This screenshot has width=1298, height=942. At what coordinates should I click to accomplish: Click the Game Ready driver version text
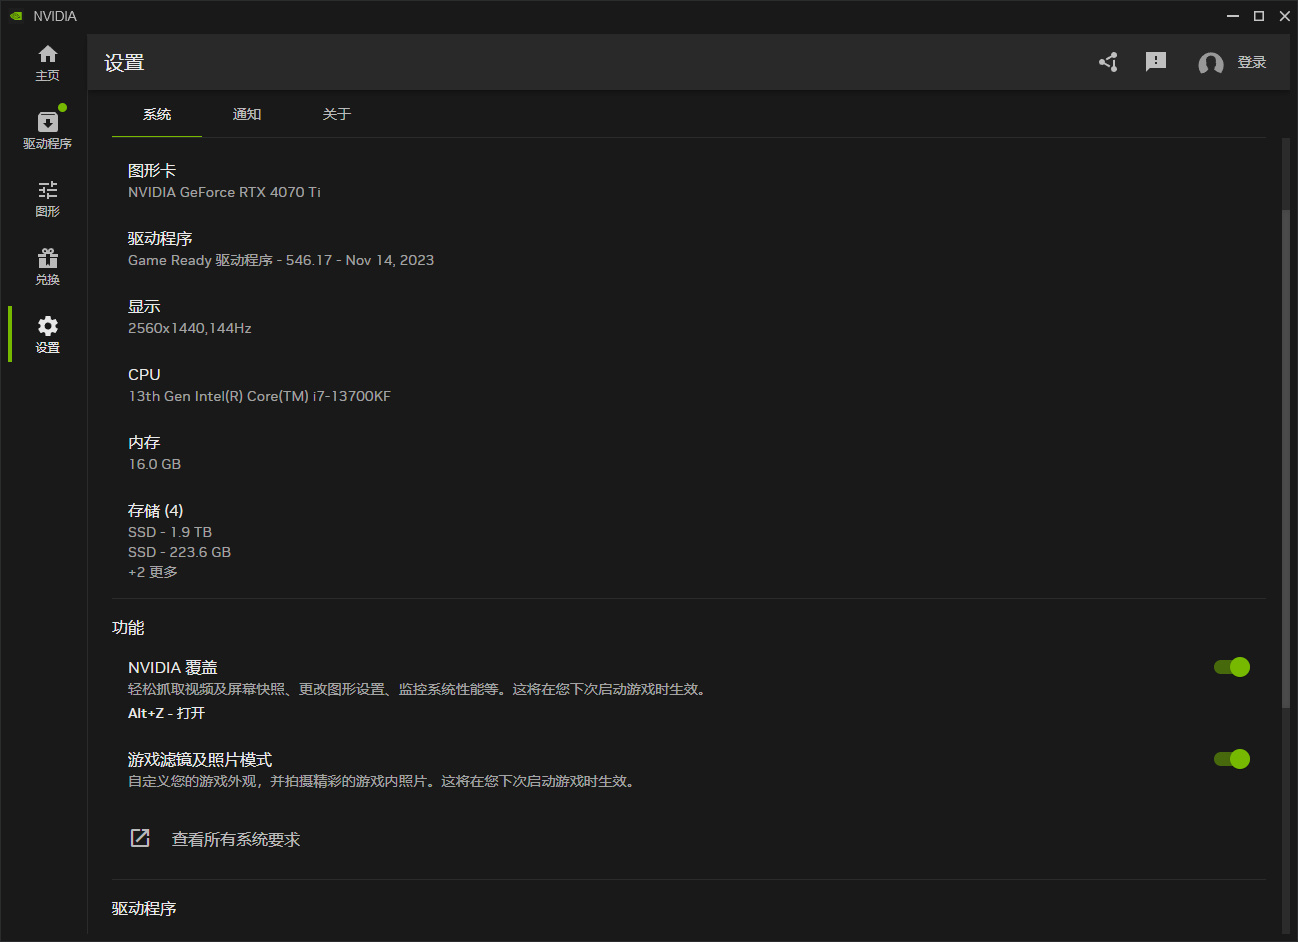[281, 260]
